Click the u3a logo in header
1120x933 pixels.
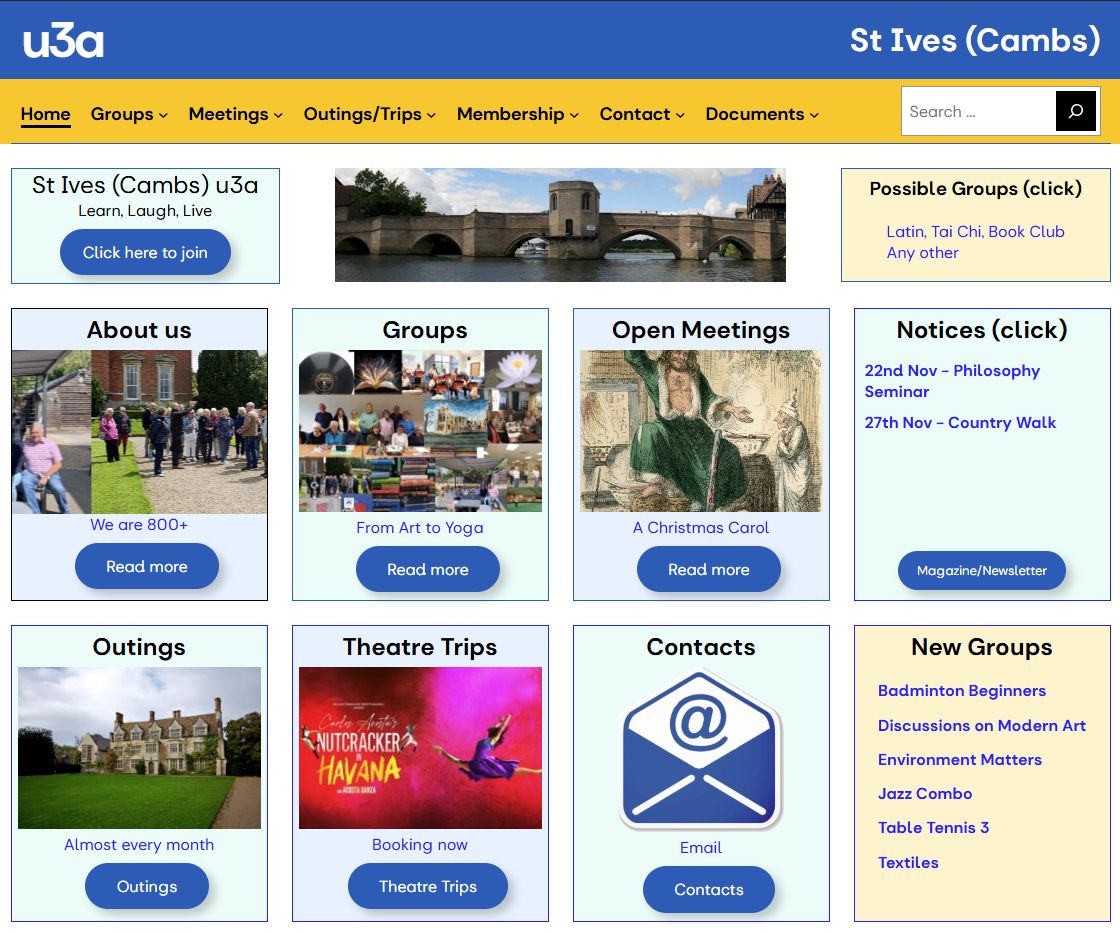[63, 41]
